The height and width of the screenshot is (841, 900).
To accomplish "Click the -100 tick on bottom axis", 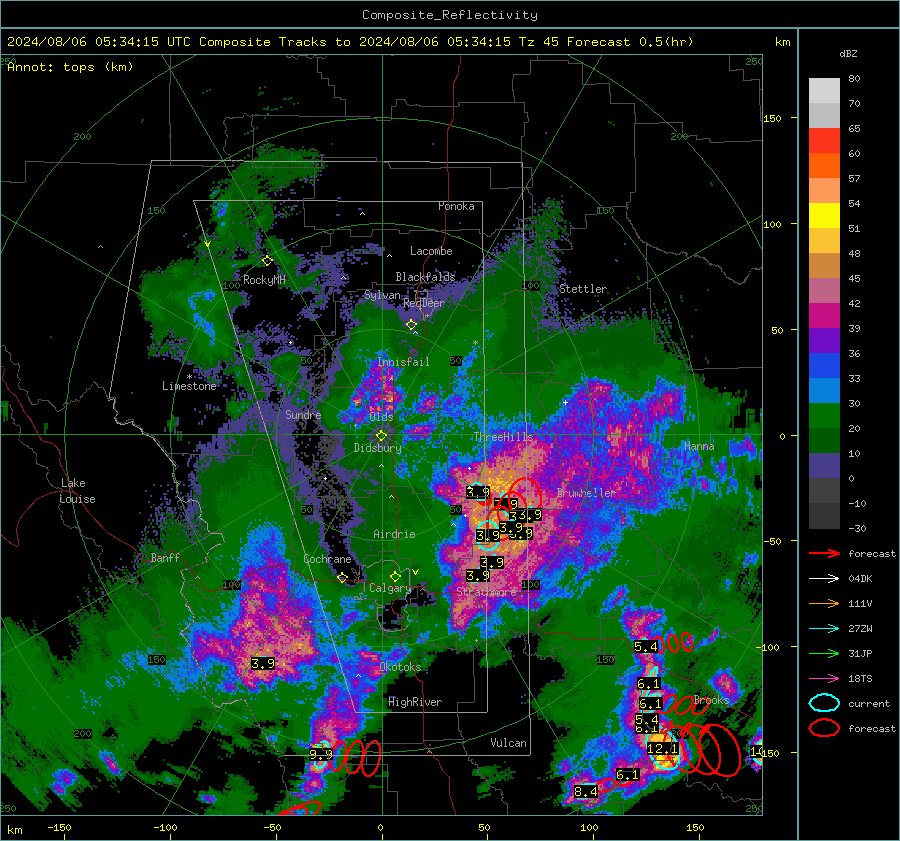I will [x=165, y=828].
